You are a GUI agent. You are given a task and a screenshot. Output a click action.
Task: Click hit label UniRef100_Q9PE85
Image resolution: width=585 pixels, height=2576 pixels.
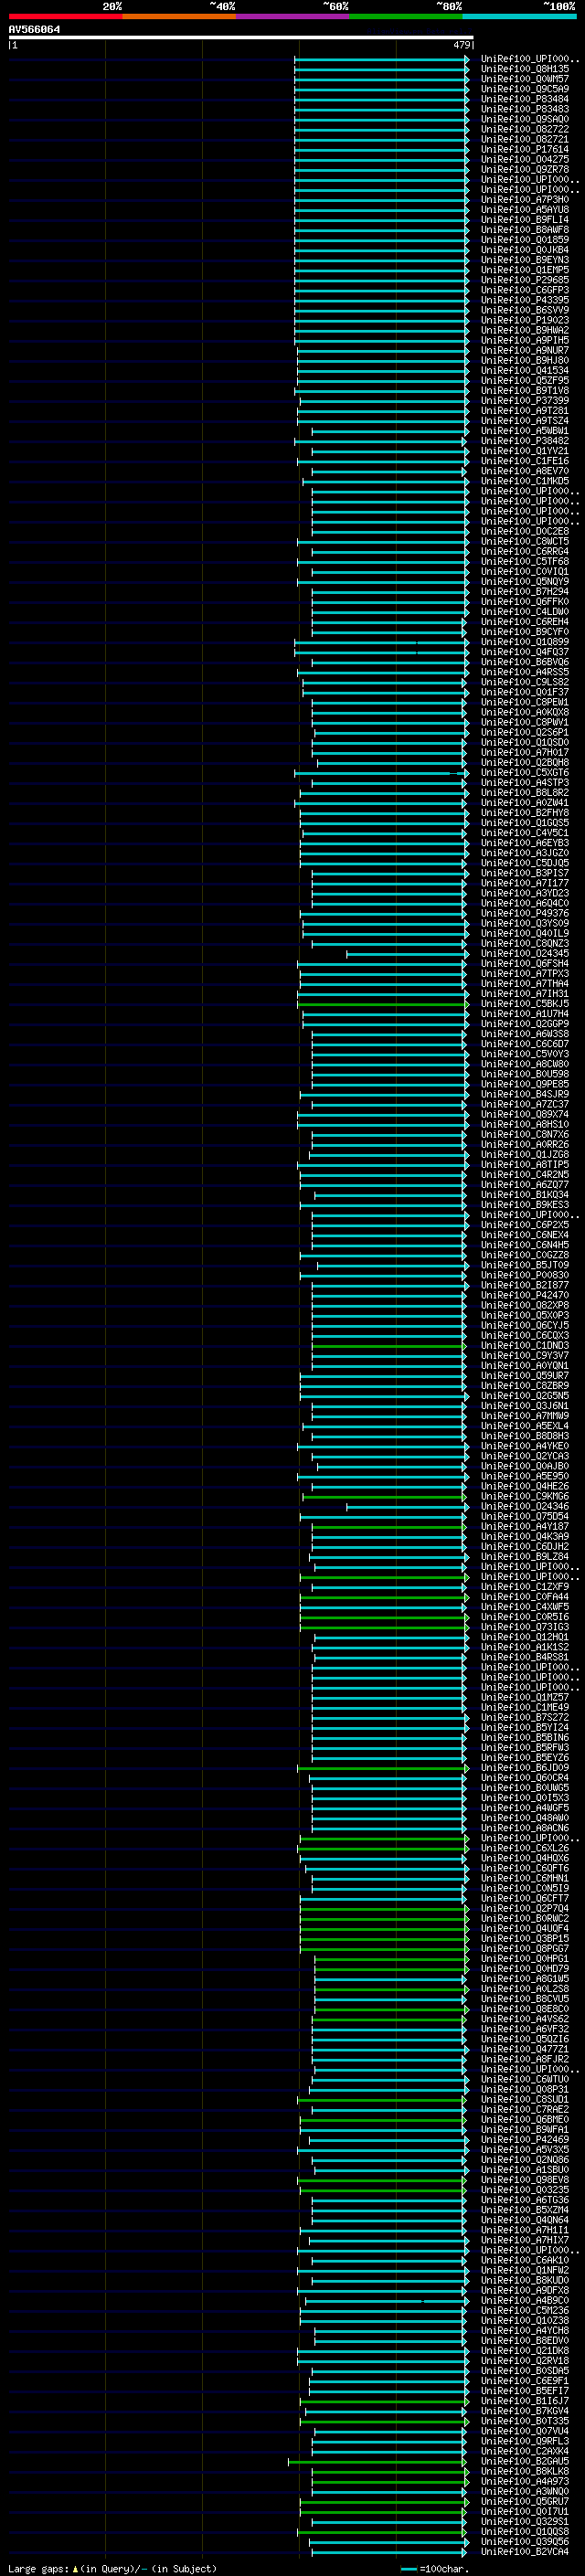pos(525,1084)
